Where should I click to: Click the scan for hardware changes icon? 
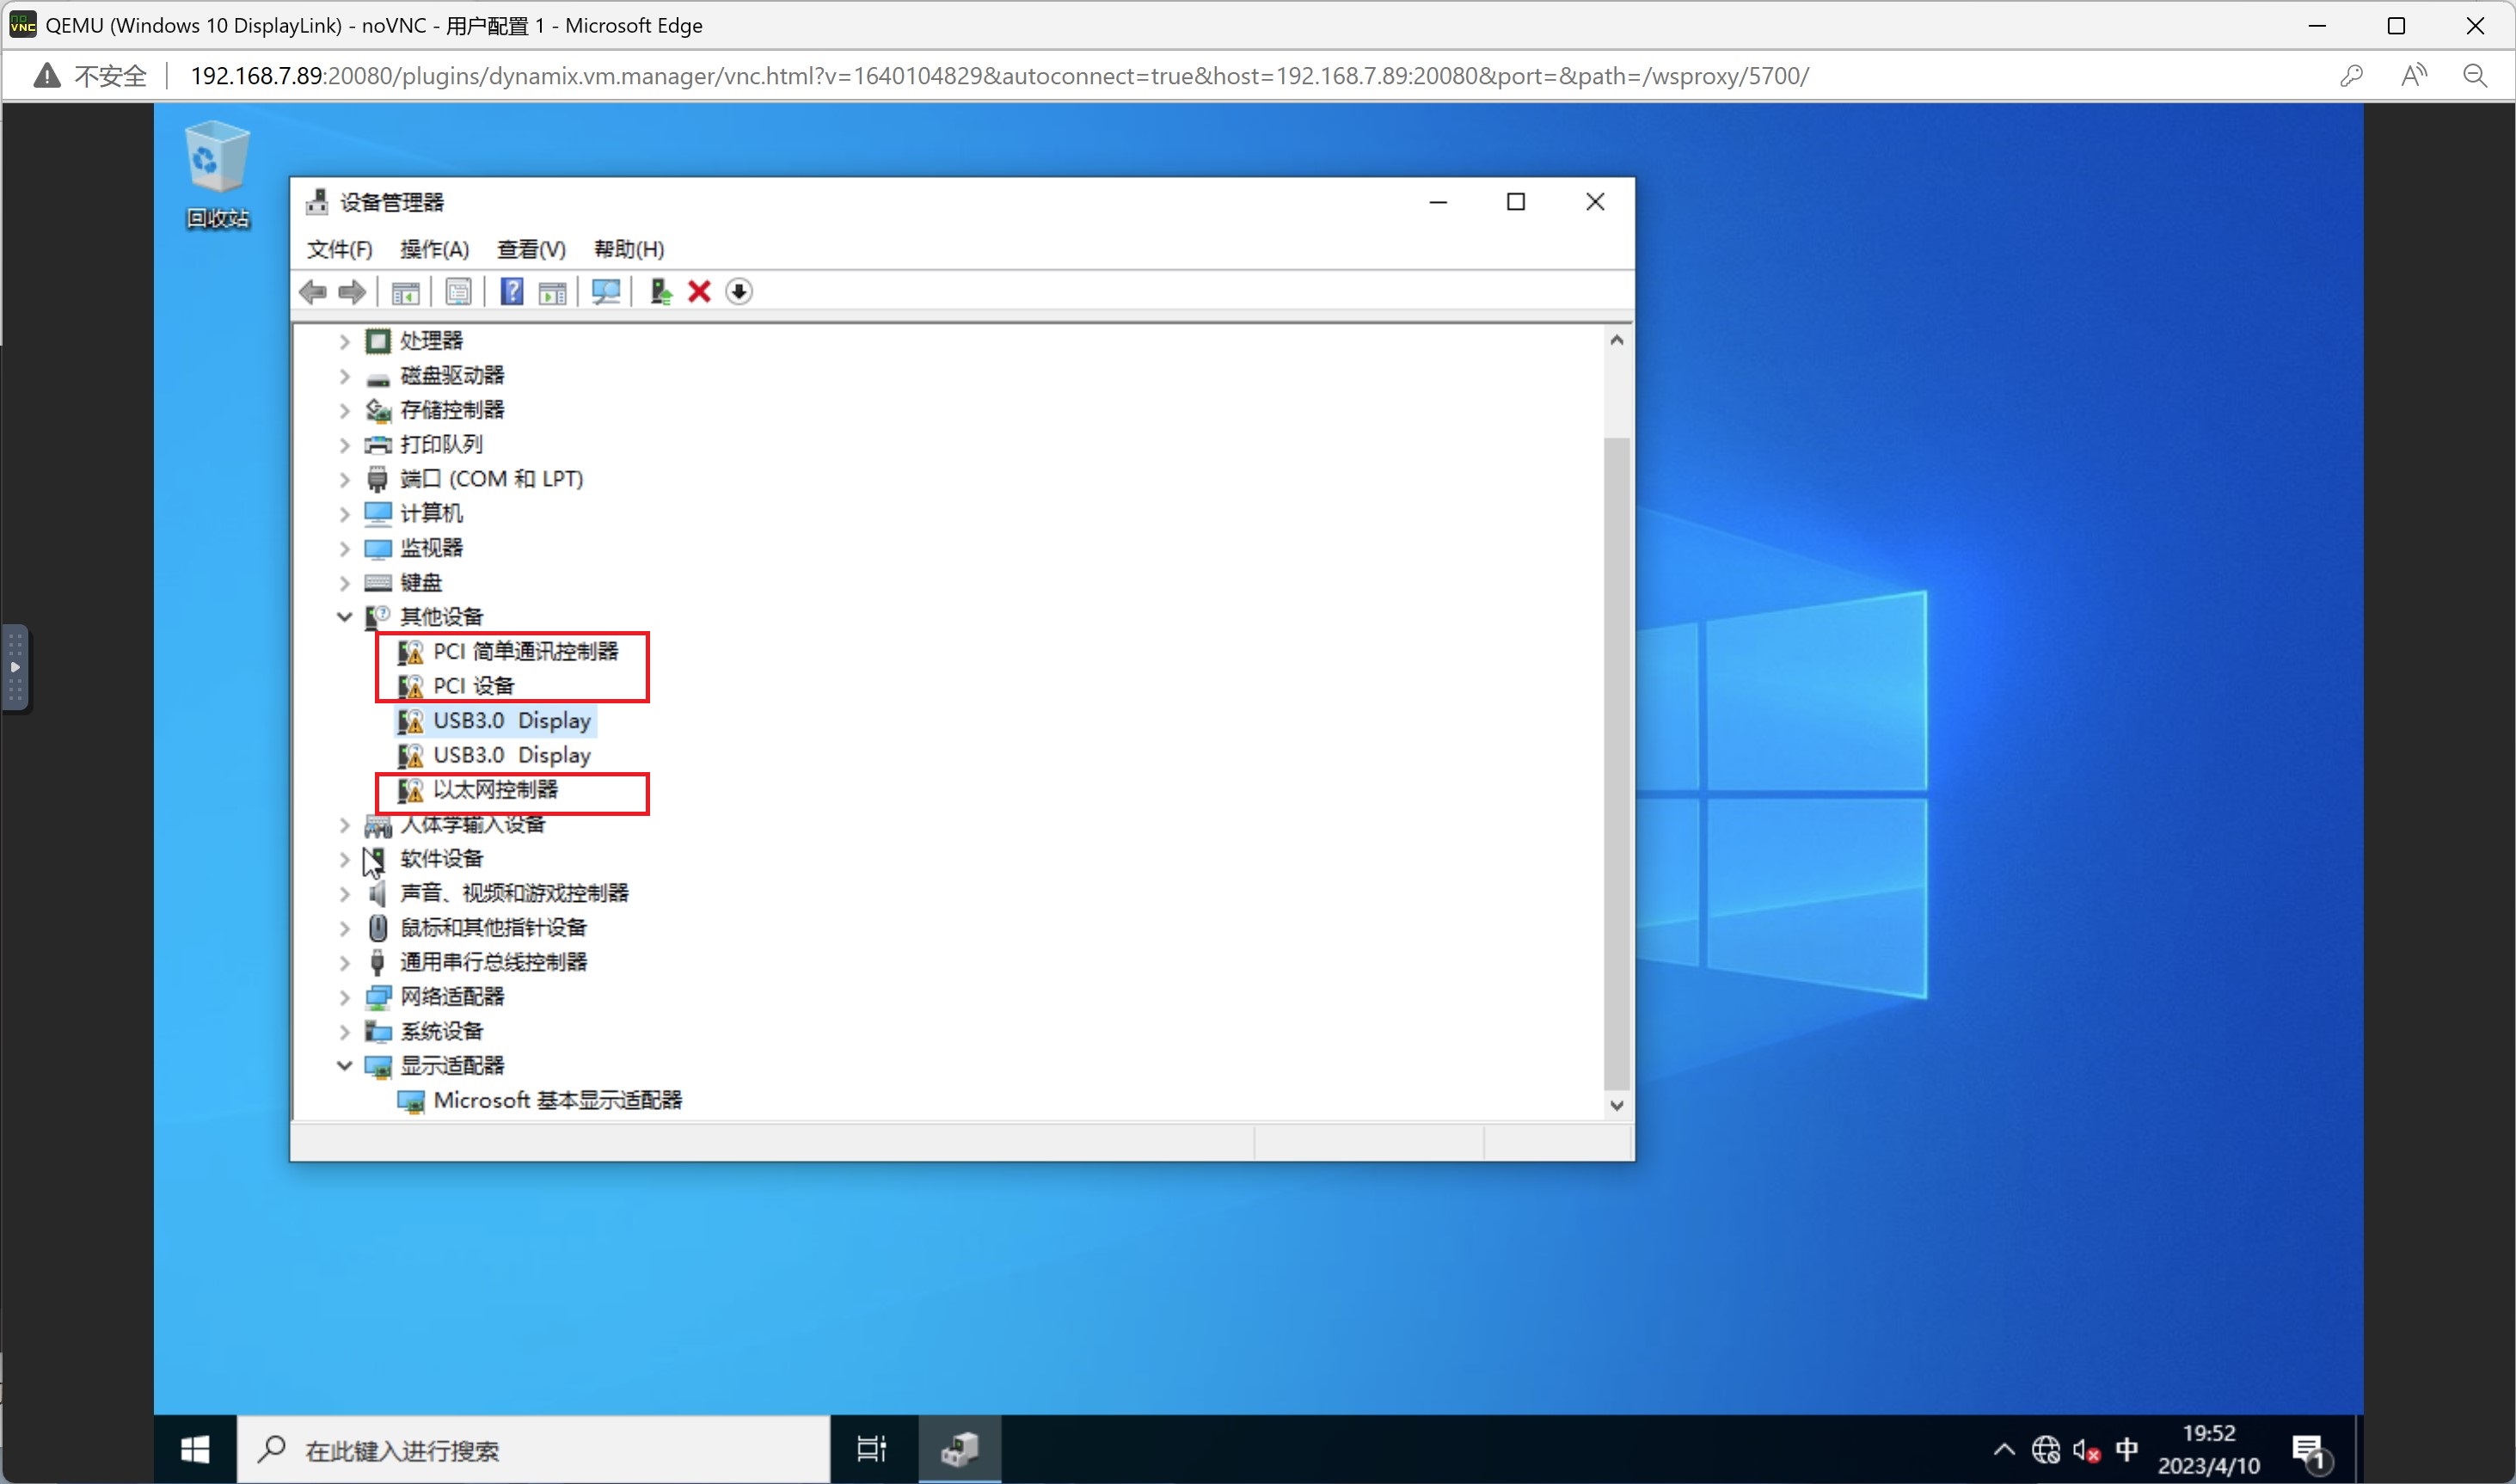click(606, 292)
